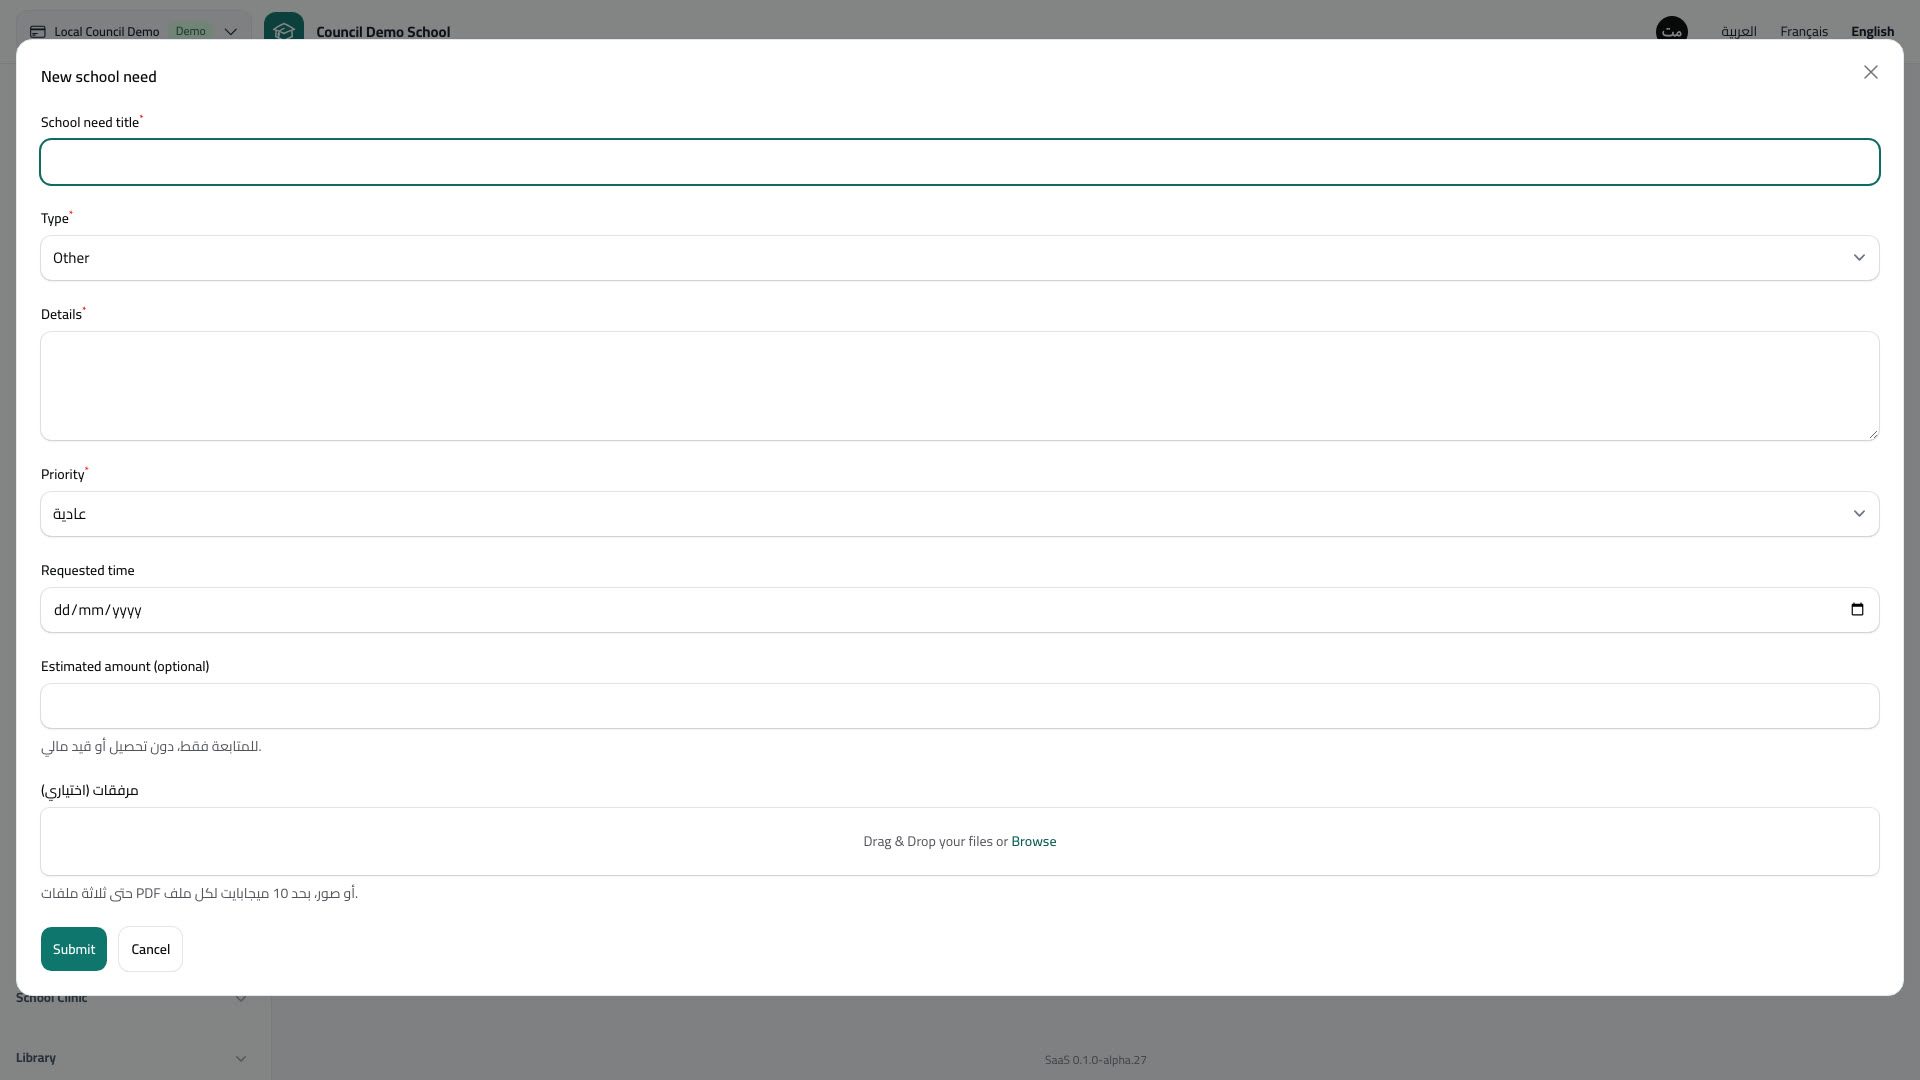
Task: Click the Estimated amount input field
Action: [960, 706]
